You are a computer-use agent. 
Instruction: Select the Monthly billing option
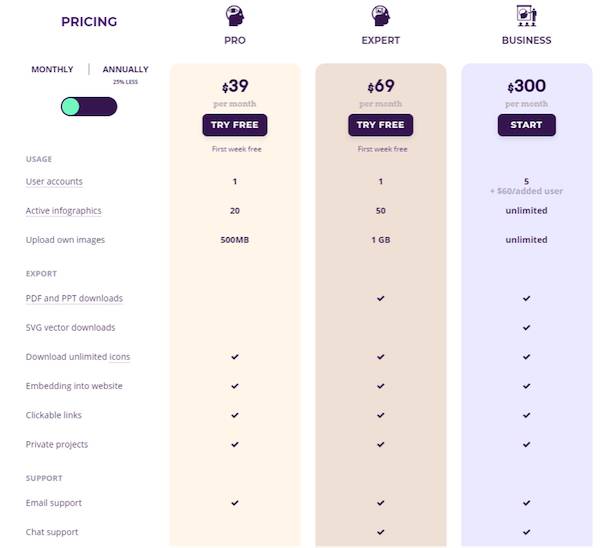(52, 70)
